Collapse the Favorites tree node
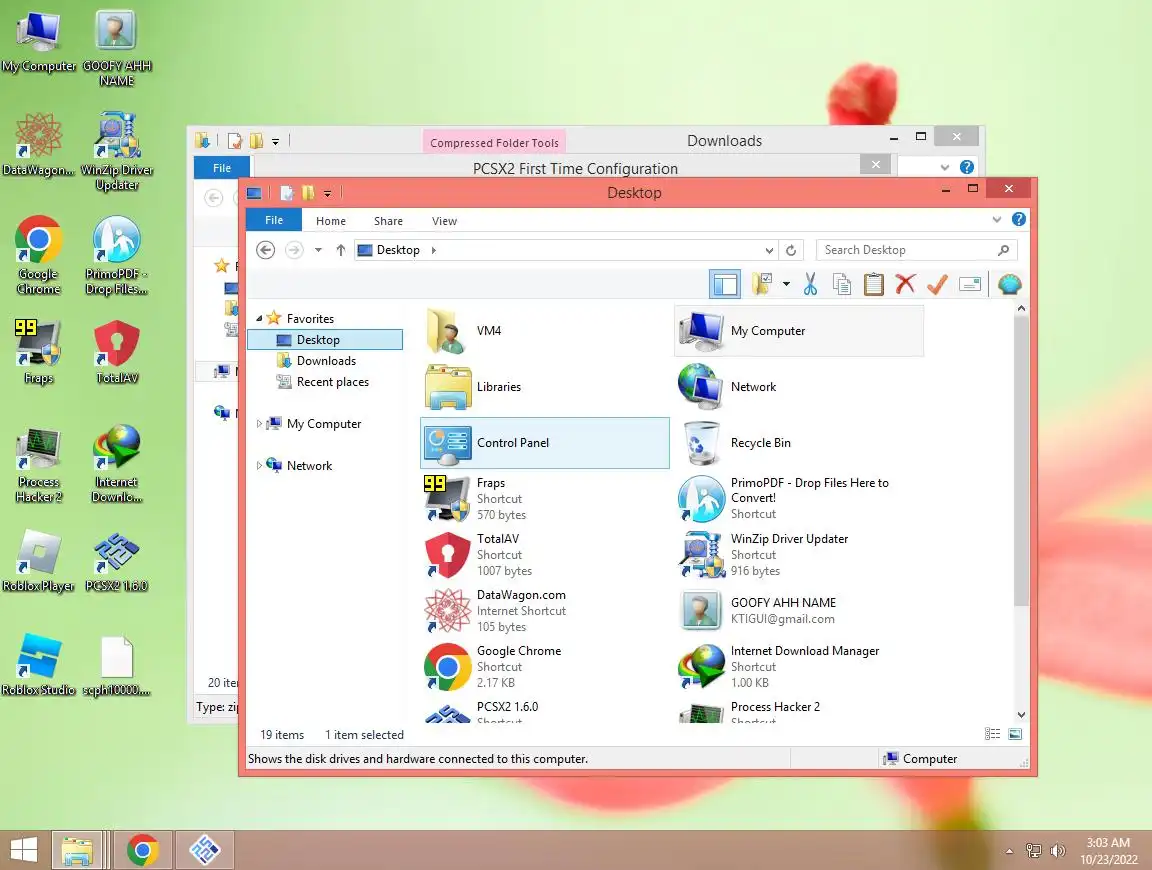The height and width of the screenshot is (870, 1152). [x=259, y=318]
